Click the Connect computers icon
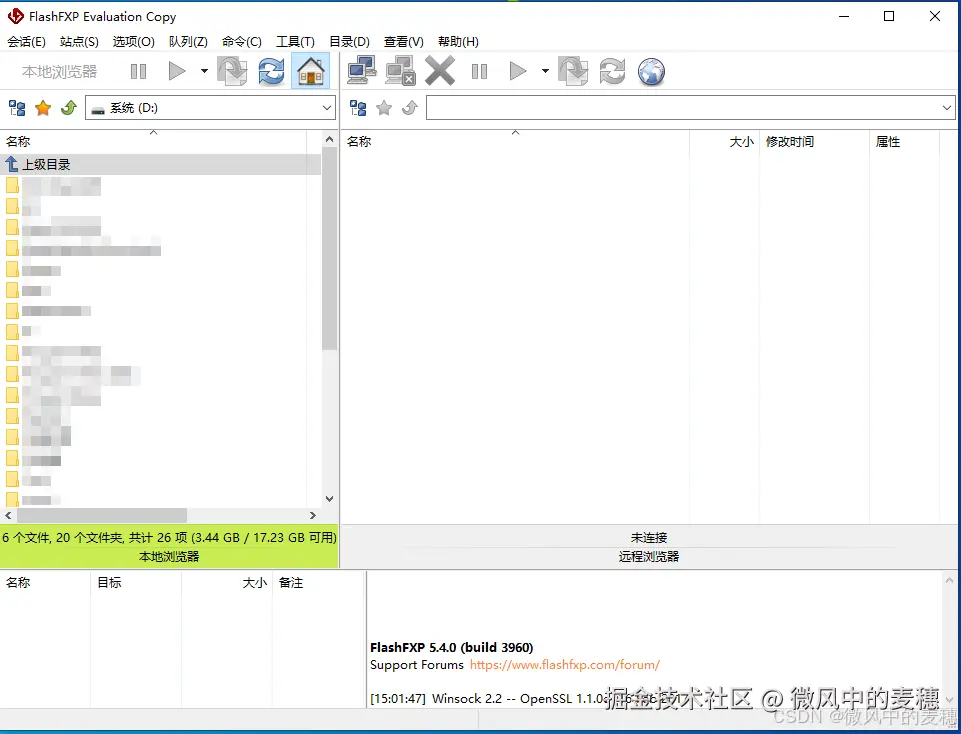The height and width of the screenshot is (734, 961). pyautogui.click(x=362, y=70)
